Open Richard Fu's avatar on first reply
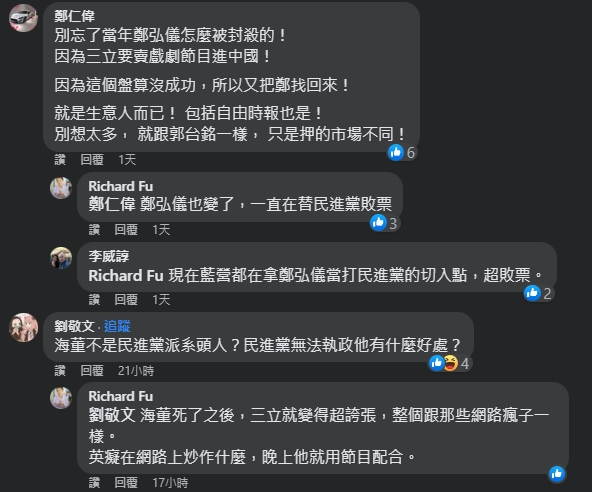 61,188
